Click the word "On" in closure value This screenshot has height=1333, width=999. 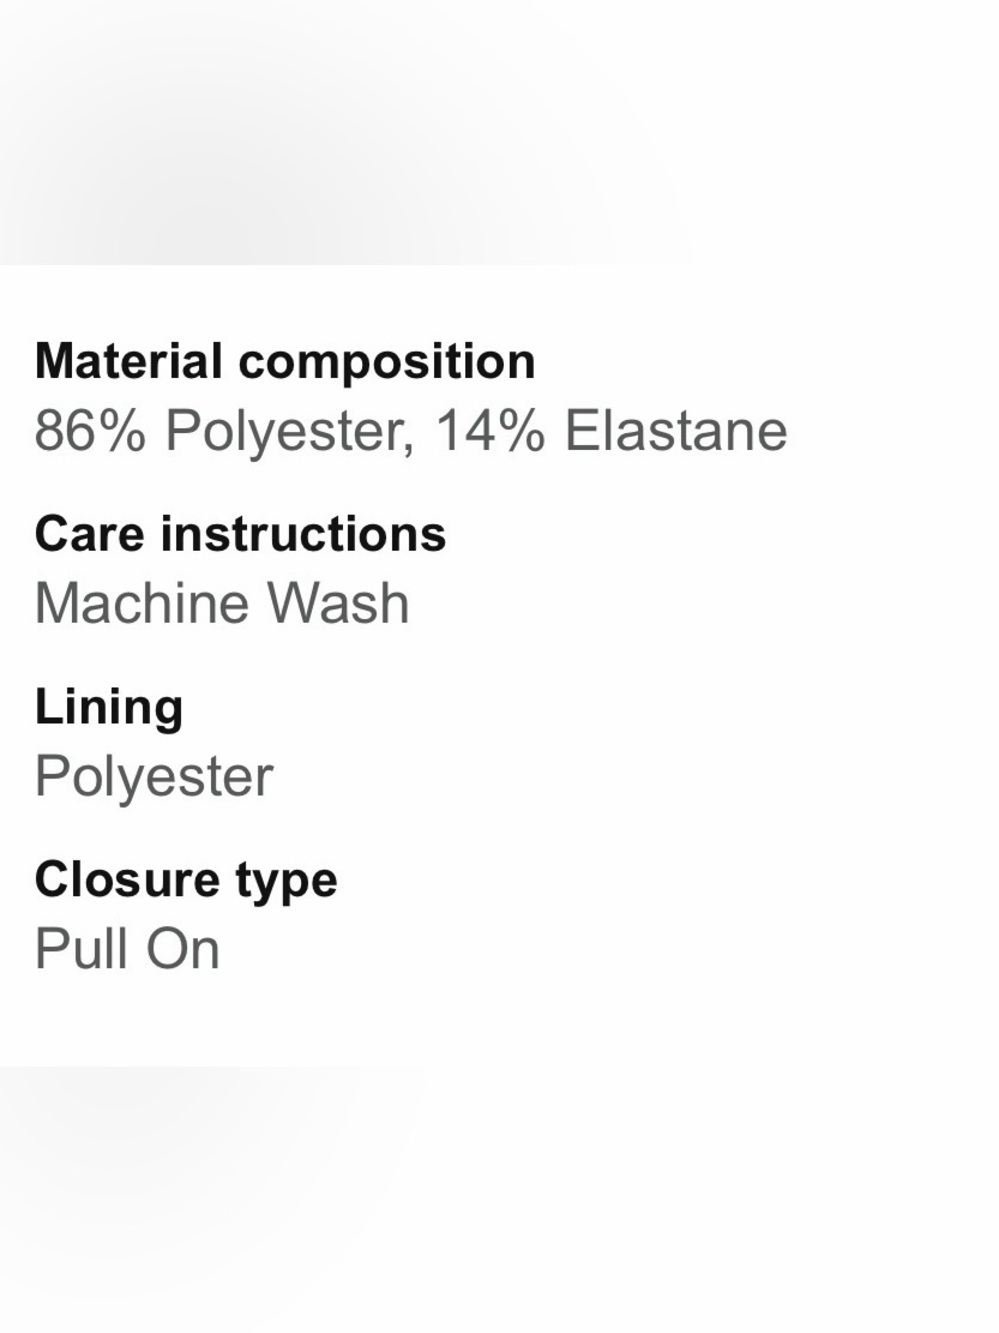point(183,949)
